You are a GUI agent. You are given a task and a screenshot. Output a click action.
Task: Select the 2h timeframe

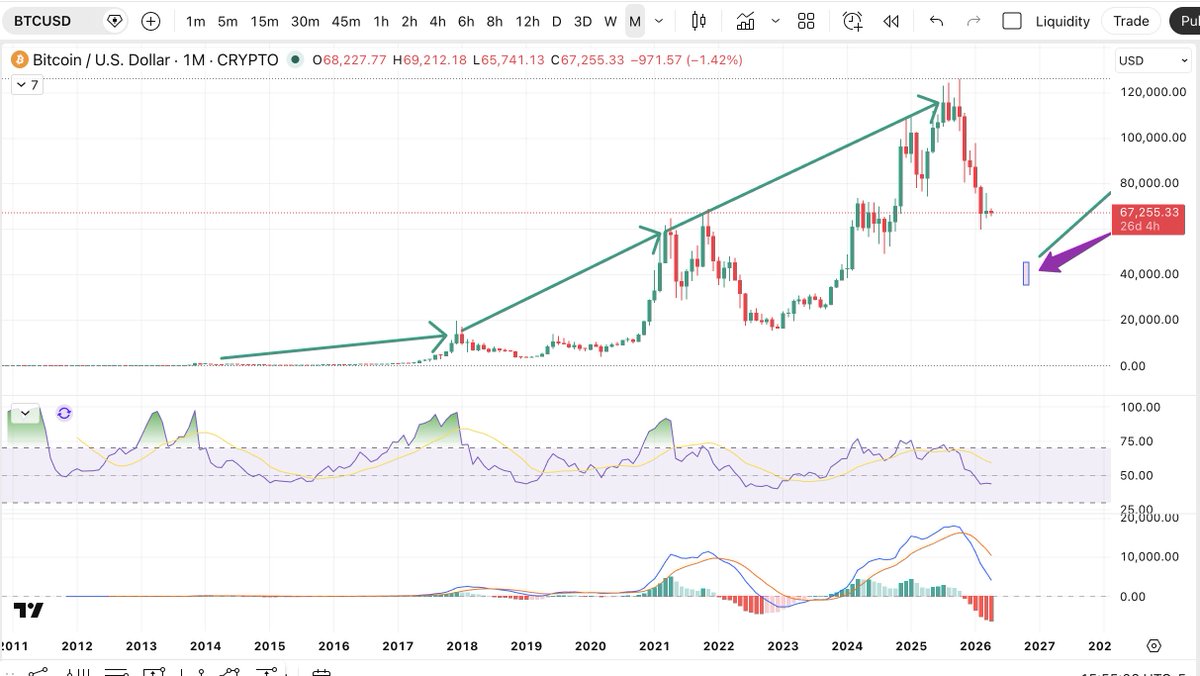409,21
